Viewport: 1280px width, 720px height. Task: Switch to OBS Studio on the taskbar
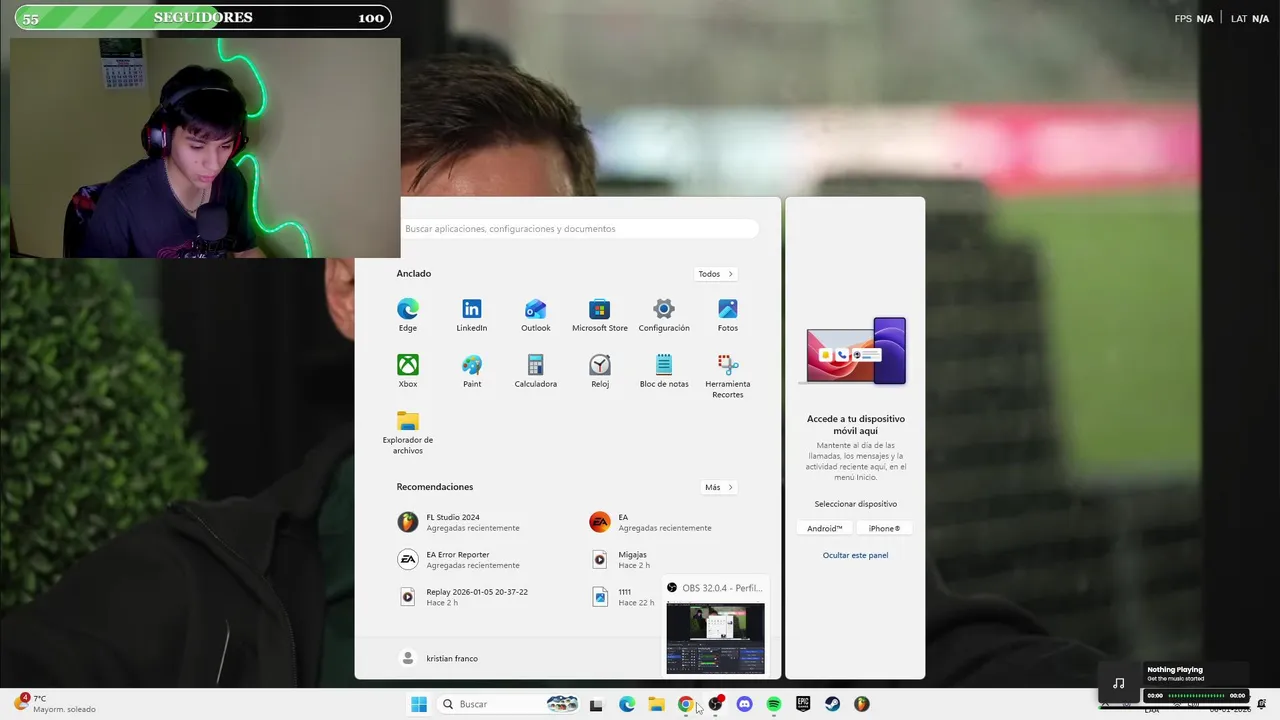pyautogui.click(x=715, y=704)
